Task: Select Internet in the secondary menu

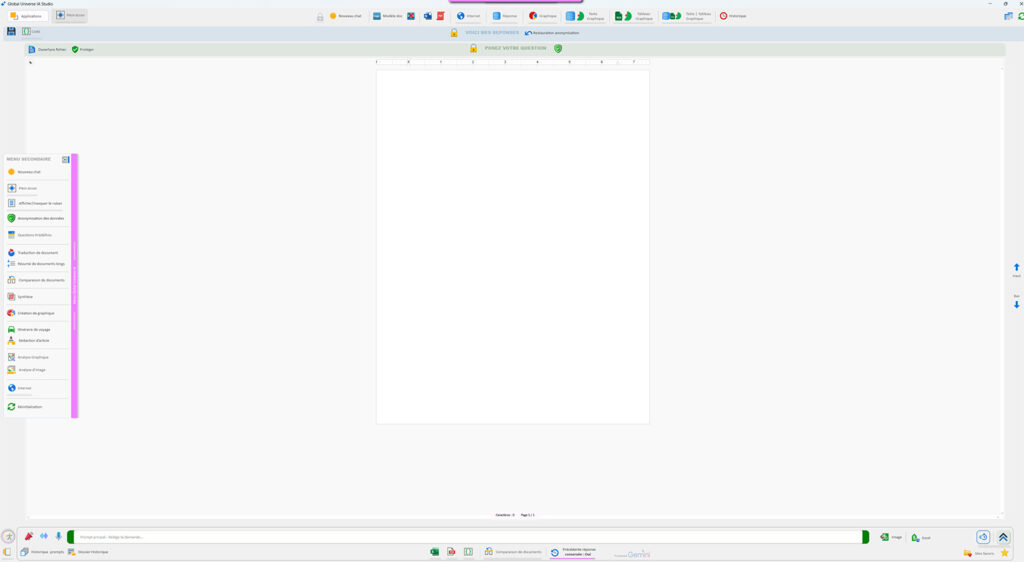Action: (20, 388)
